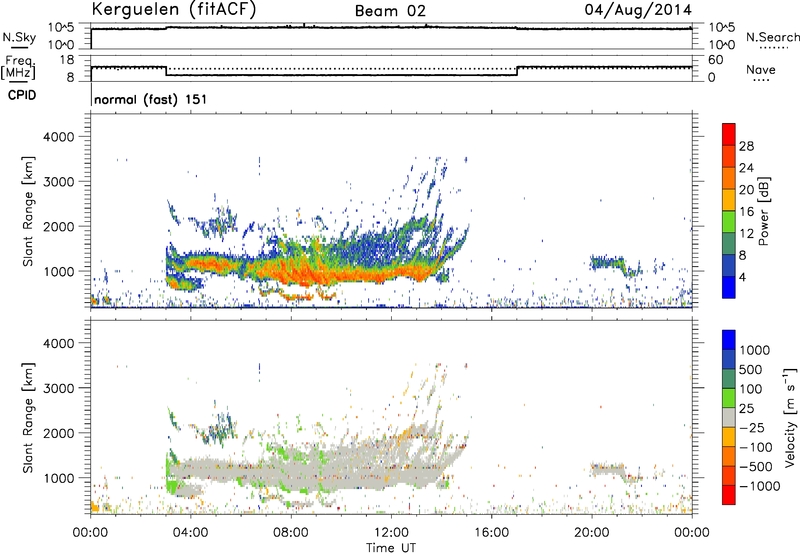Select the 'N.Sky' legend label

19,37
